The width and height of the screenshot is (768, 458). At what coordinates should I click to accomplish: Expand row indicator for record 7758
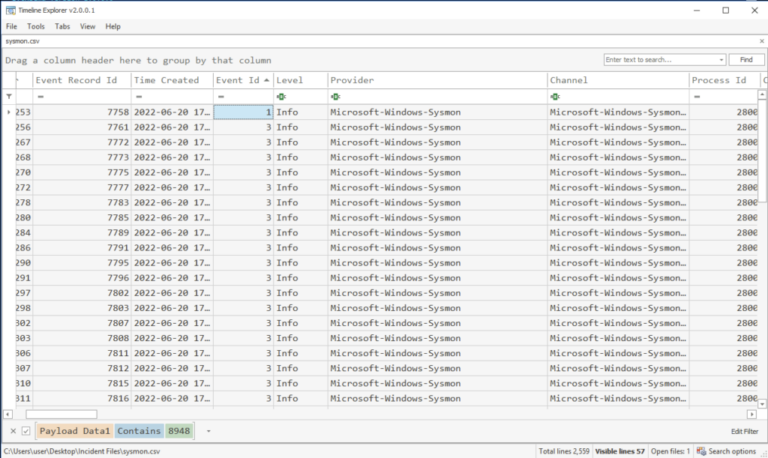click(x=10, y=113)
